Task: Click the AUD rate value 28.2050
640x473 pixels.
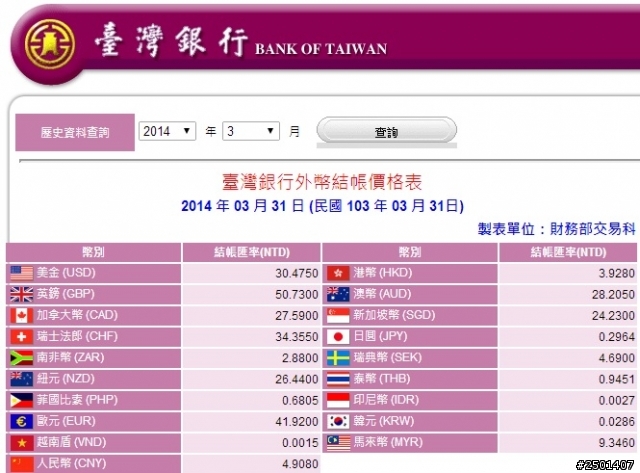Action: 613,295
